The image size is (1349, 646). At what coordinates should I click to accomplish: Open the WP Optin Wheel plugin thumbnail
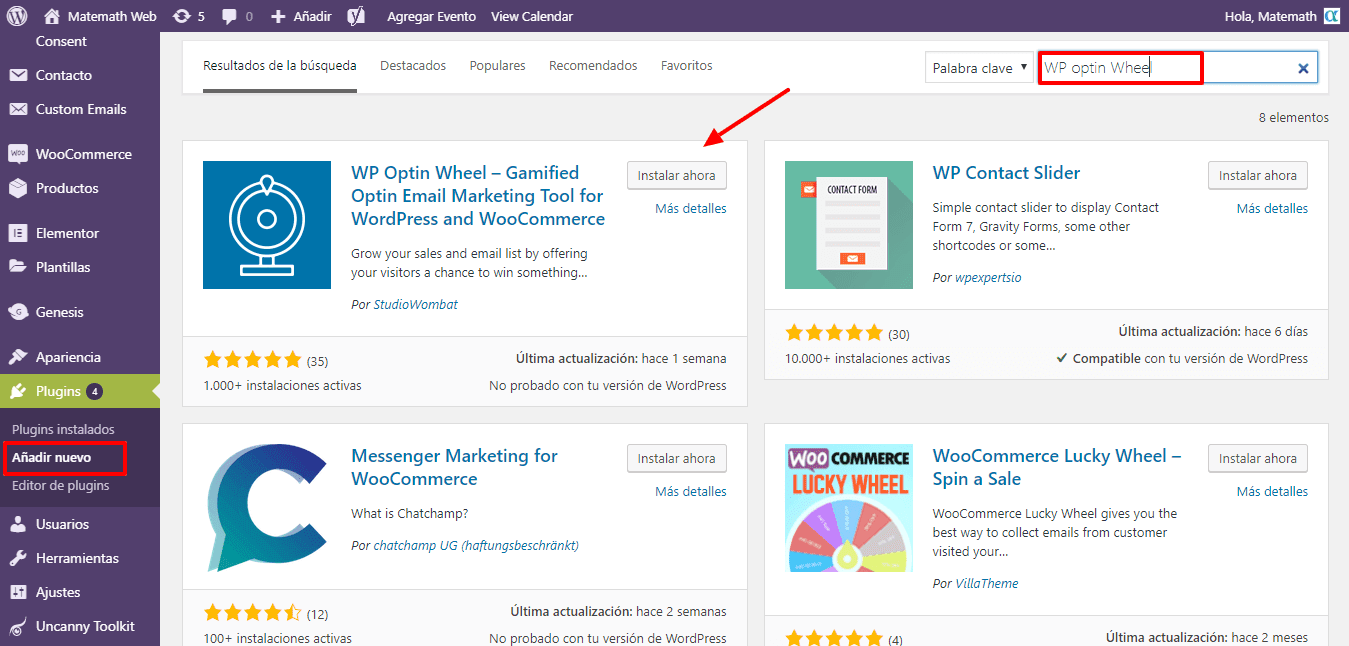(x=267, y=225)
